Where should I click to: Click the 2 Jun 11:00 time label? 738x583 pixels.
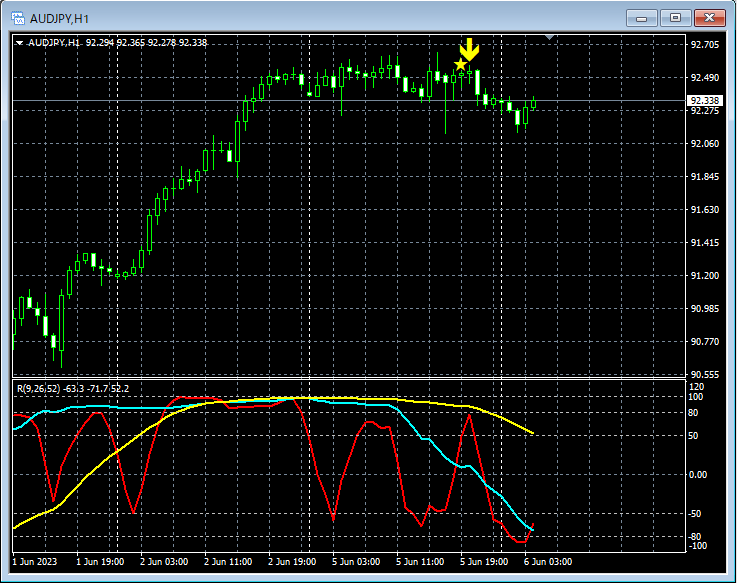click(229, 562)
